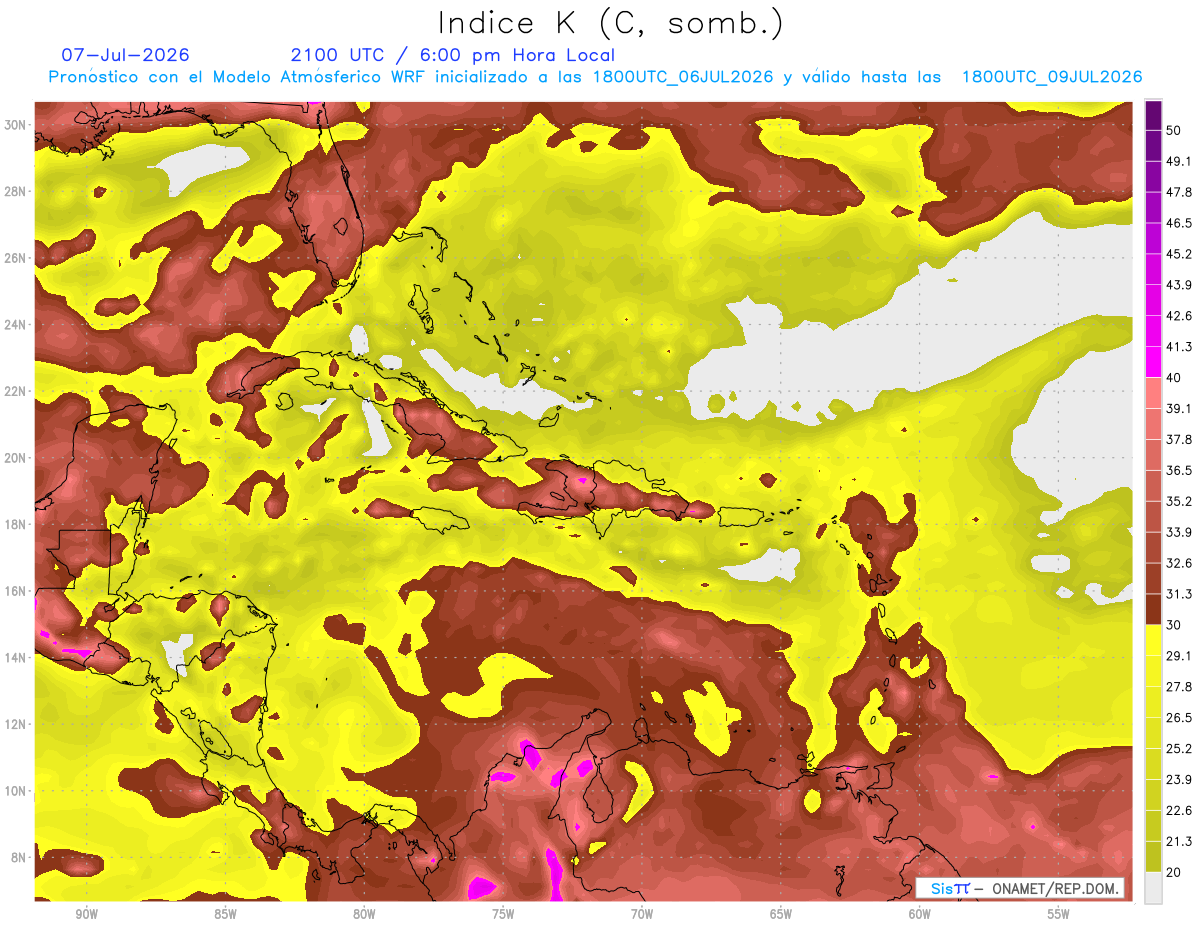
Task: Click the 'Indice K (C, somb.)' title
Action: pos(611,24)
